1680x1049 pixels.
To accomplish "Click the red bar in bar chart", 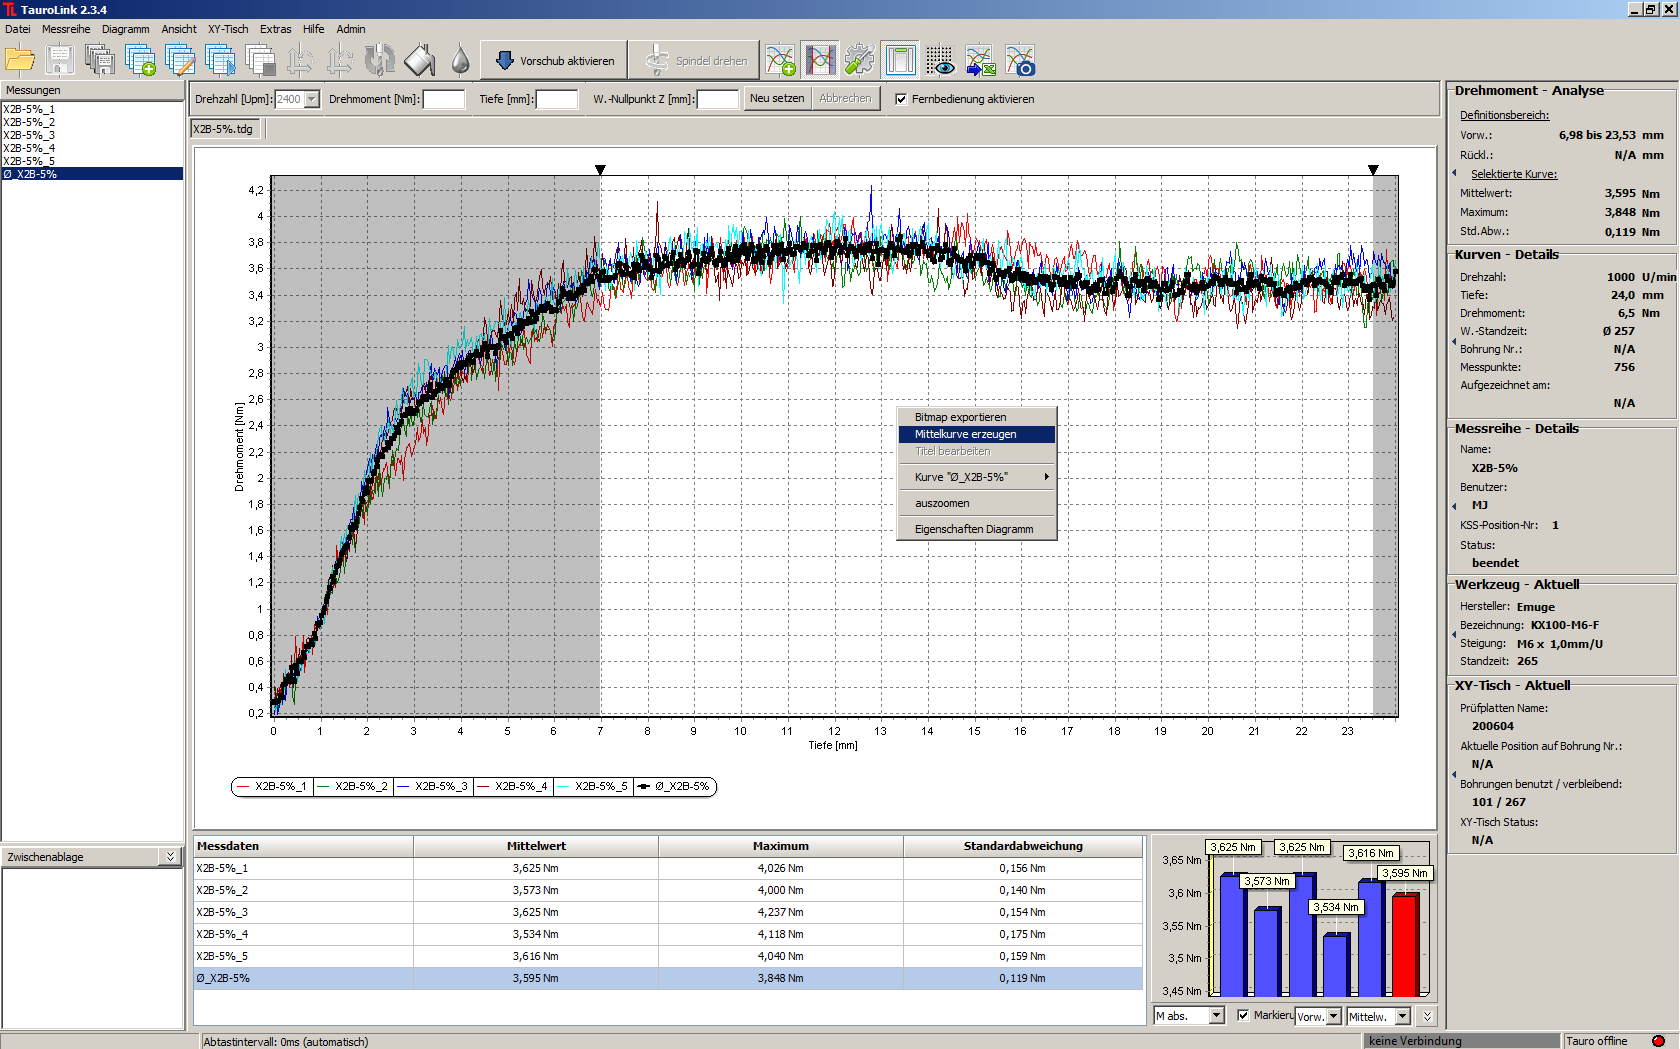I will [x=1405, y=945].
